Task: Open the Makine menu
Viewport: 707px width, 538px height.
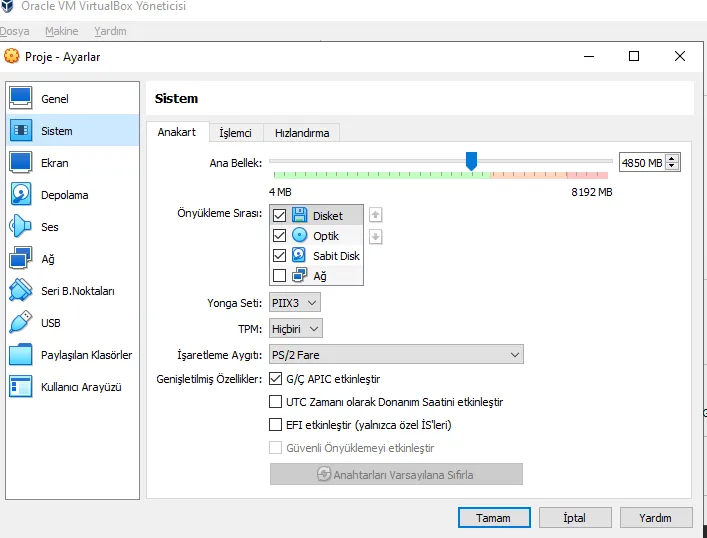Action: tap(62, 31)
